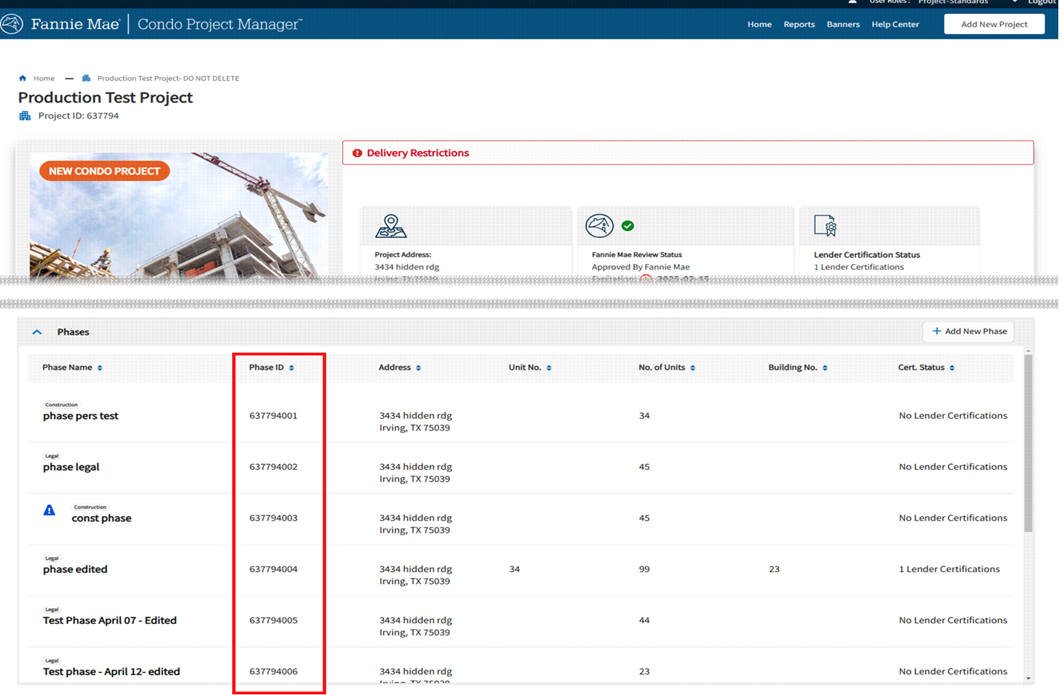Click the project building icon in breadcrumb
This screenshot has height=695, width=1063.
(x=86, y=78)
